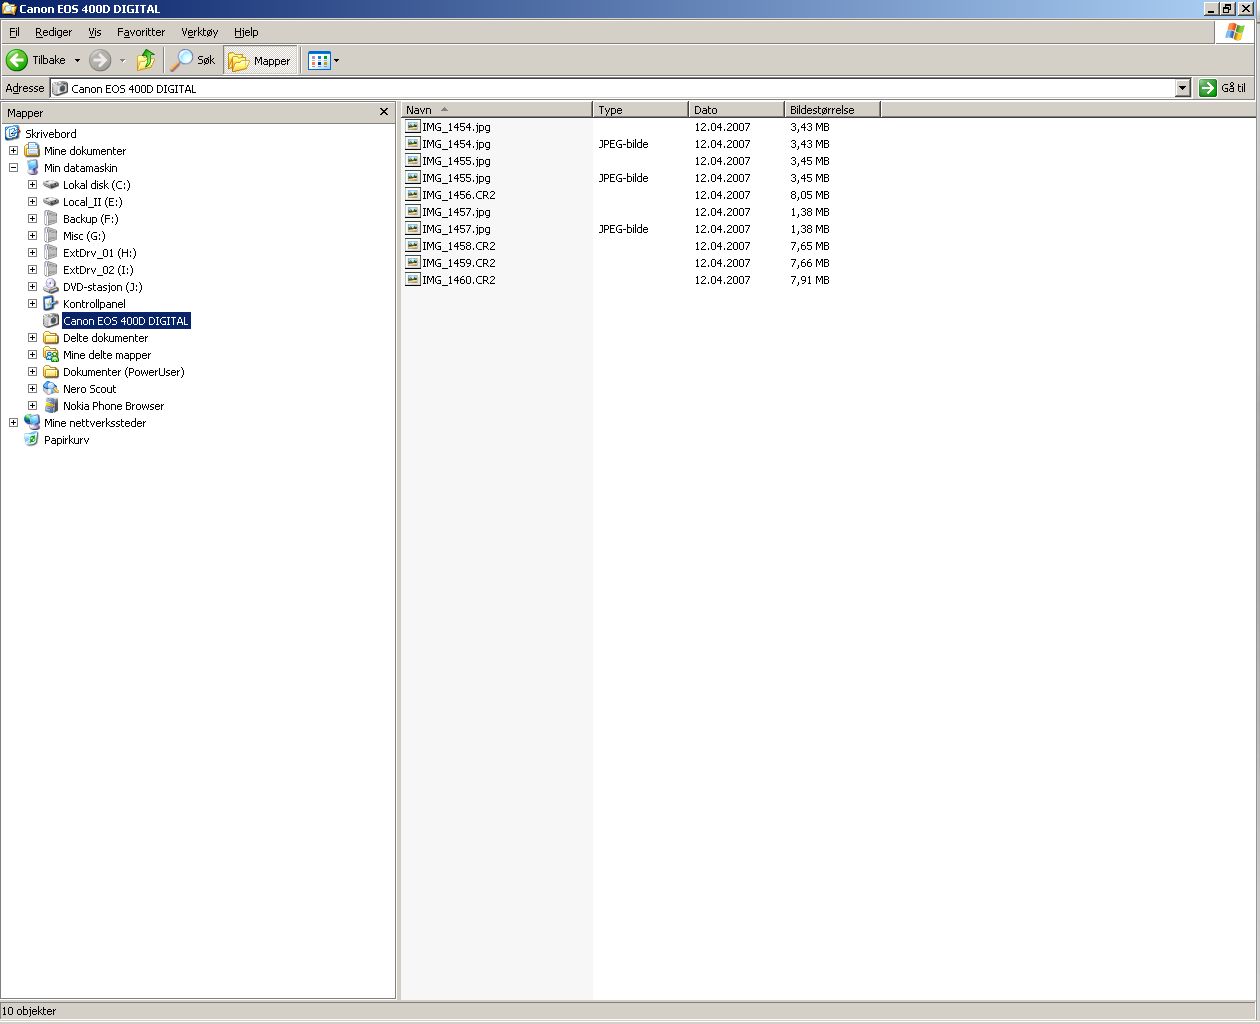Expand Local_II (E:) node
The height and width of the screenshot is (1024, 1260).
(32, 201)
